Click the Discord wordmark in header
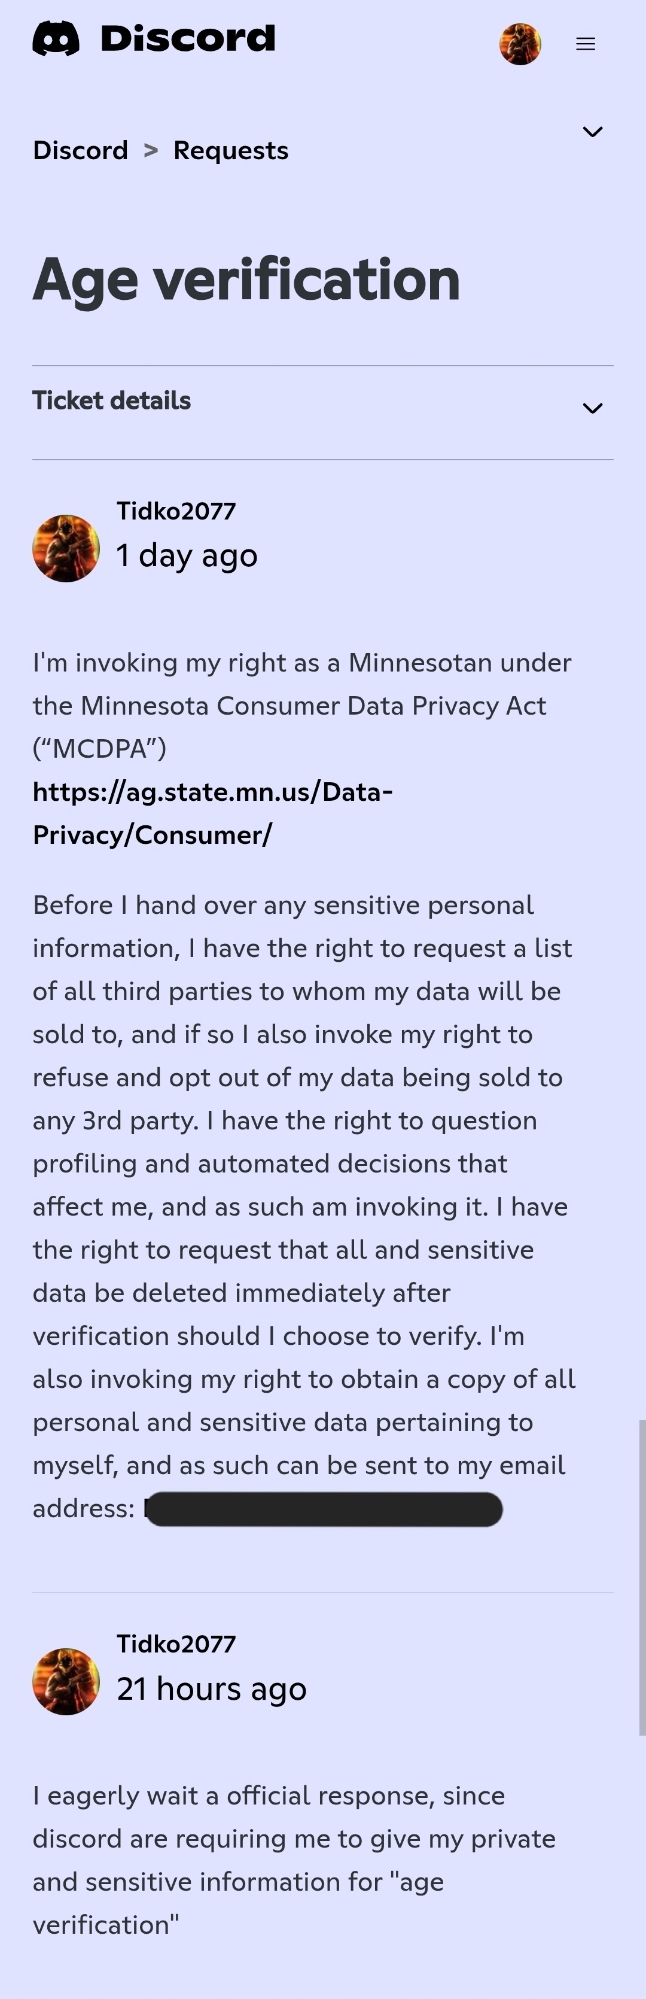This screenshot has width=646, height=1999. 188,39
